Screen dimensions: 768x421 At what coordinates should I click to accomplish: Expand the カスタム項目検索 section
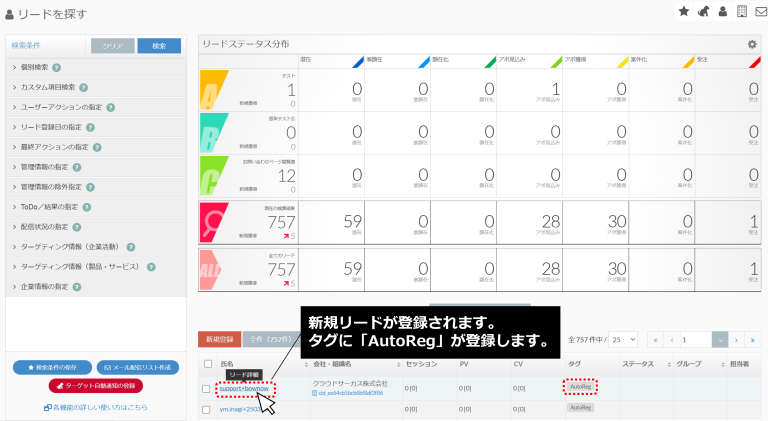point(96,88)
